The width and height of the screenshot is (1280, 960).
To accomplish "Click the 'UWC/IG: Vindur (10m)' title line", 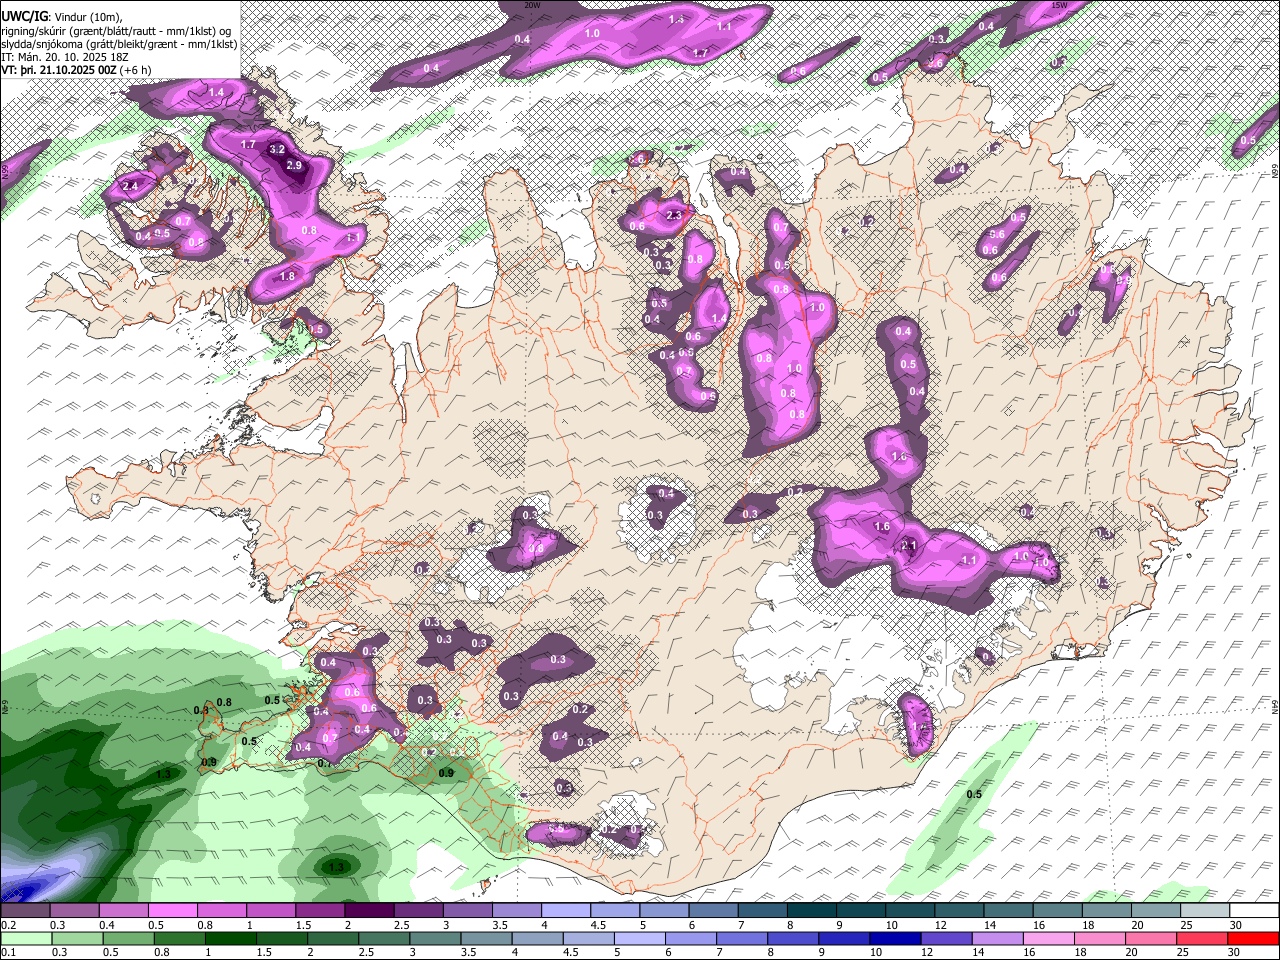I will (61, 17).
